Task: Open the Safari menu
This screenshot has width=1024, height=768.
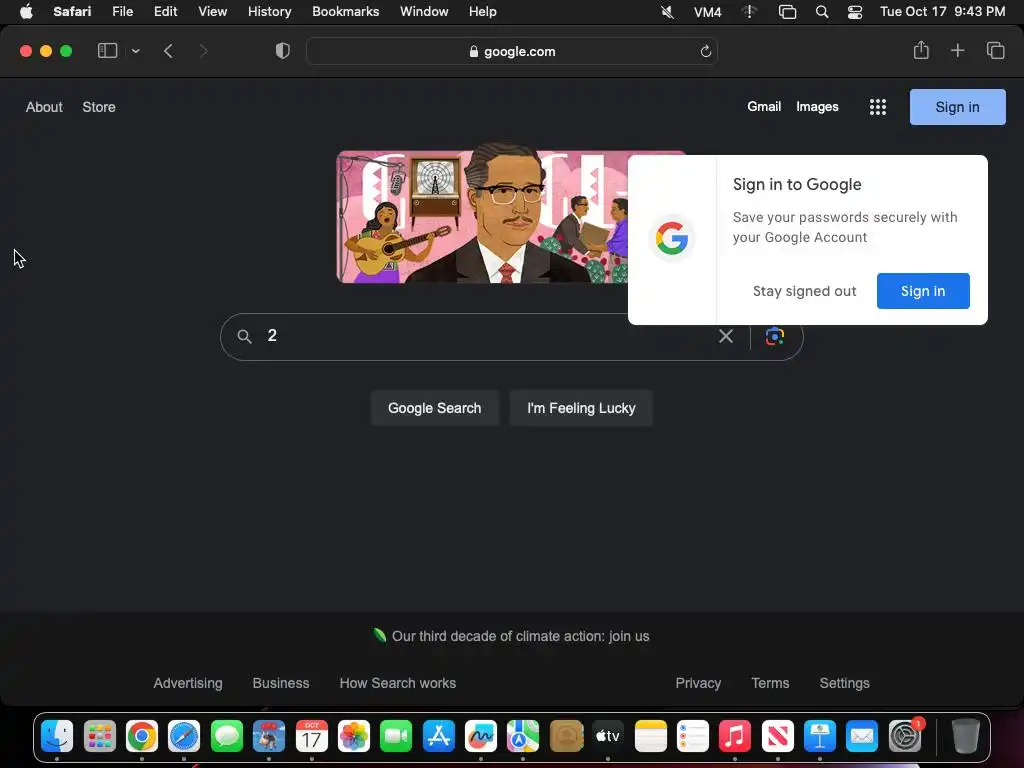Action: pyautogui.click(x=72, y=12)
